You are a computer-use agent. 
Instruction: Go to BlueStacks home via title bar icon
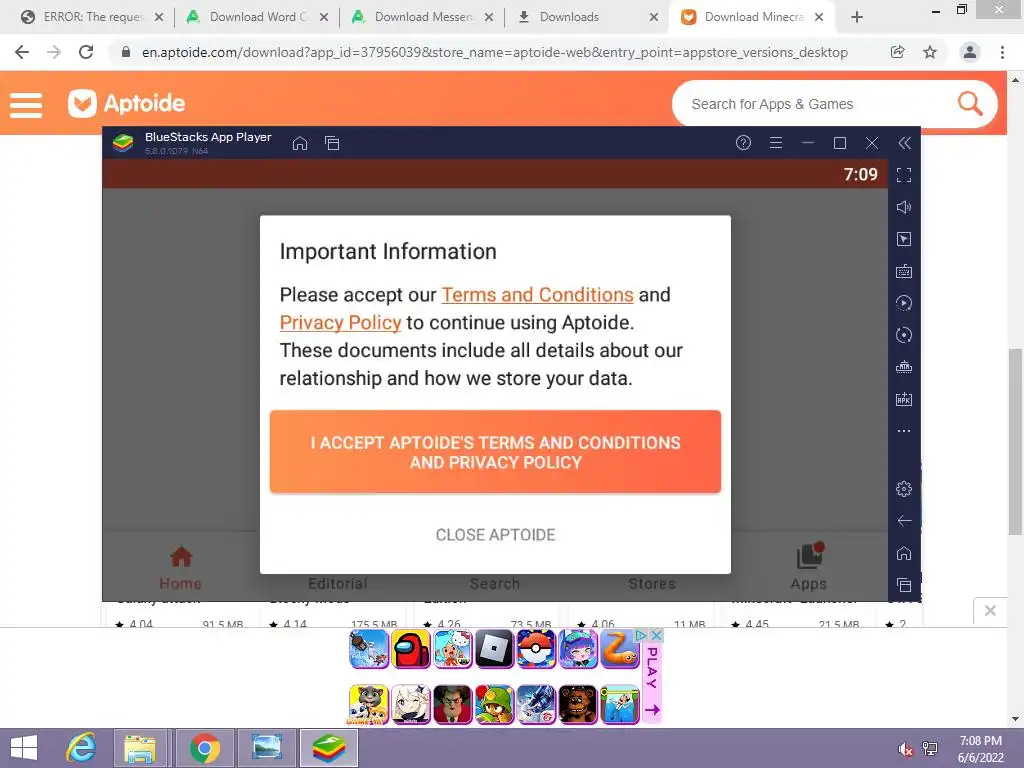[x=300, y=143]
